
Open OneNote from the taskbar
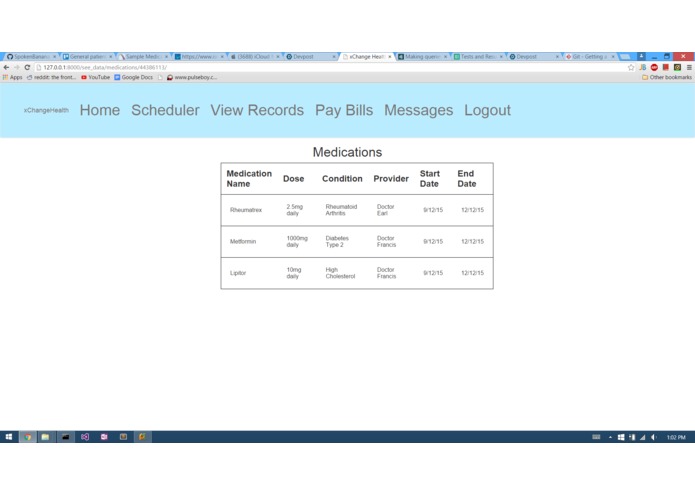(x=104, y=437)
